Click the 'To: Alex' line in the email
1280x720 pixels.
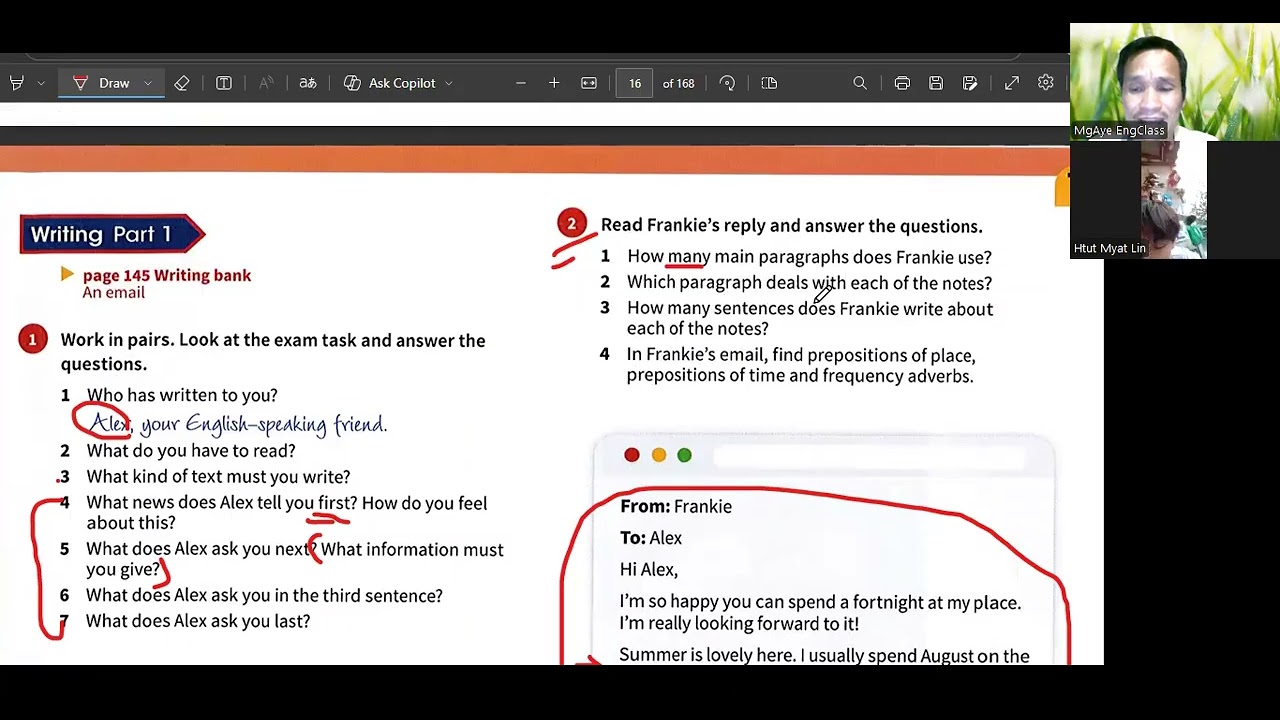click(x=651, y=538)
